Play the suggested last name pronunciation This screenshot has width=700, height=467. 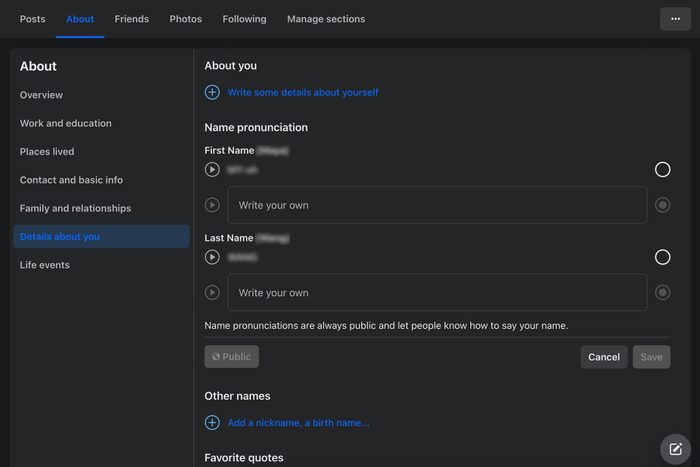[x=212, y=257]
